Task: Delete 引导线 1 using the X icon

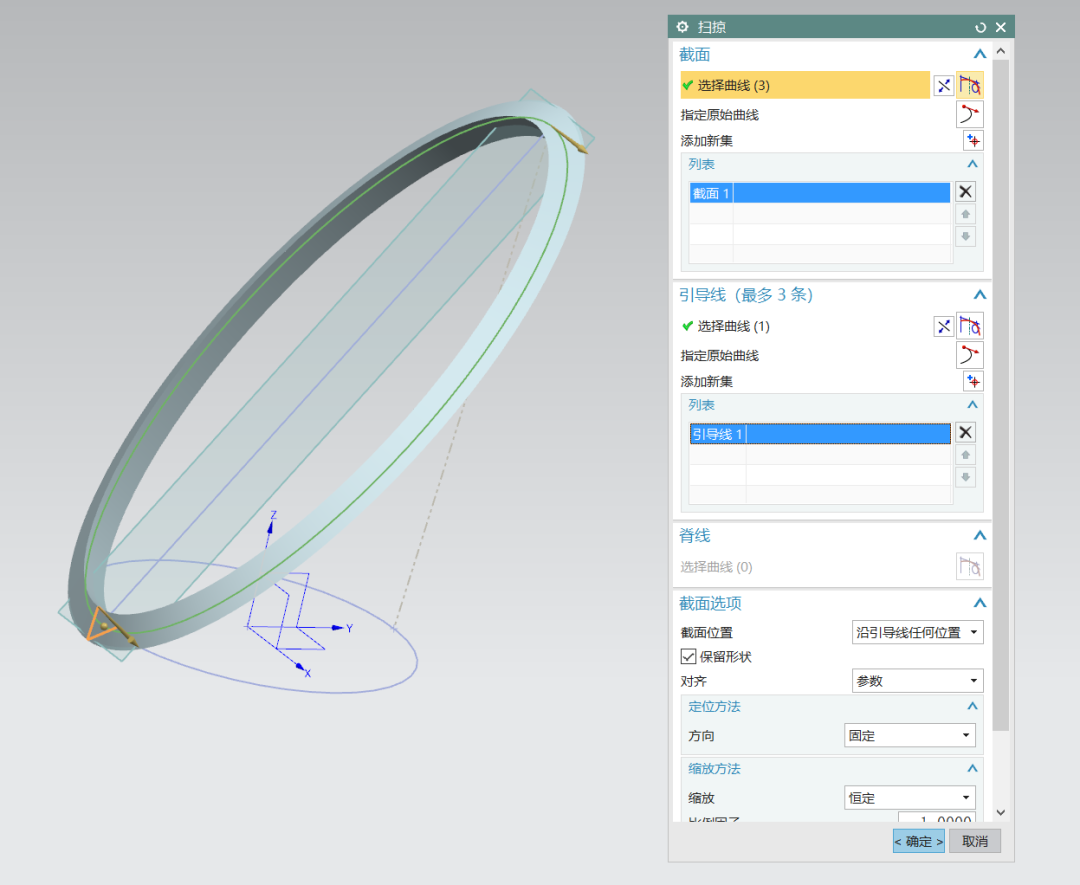Action: coord(965,433)
